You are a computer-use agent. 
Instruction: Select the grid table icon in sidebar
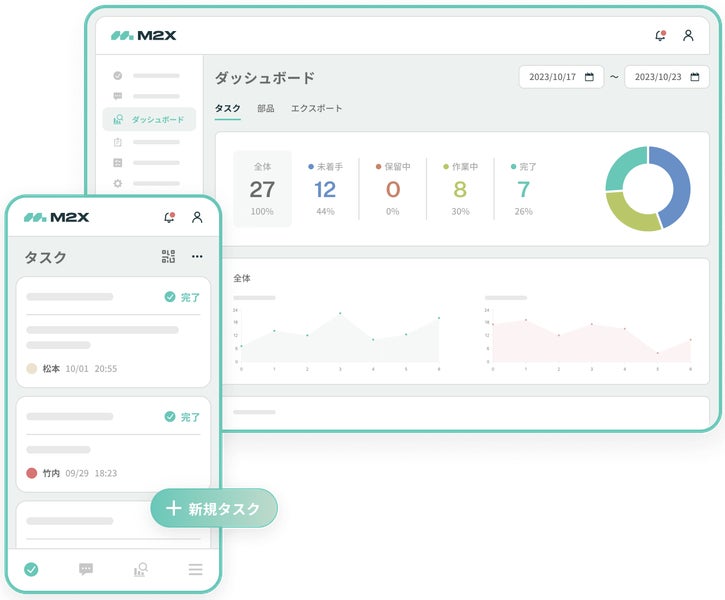click(118, 163)
